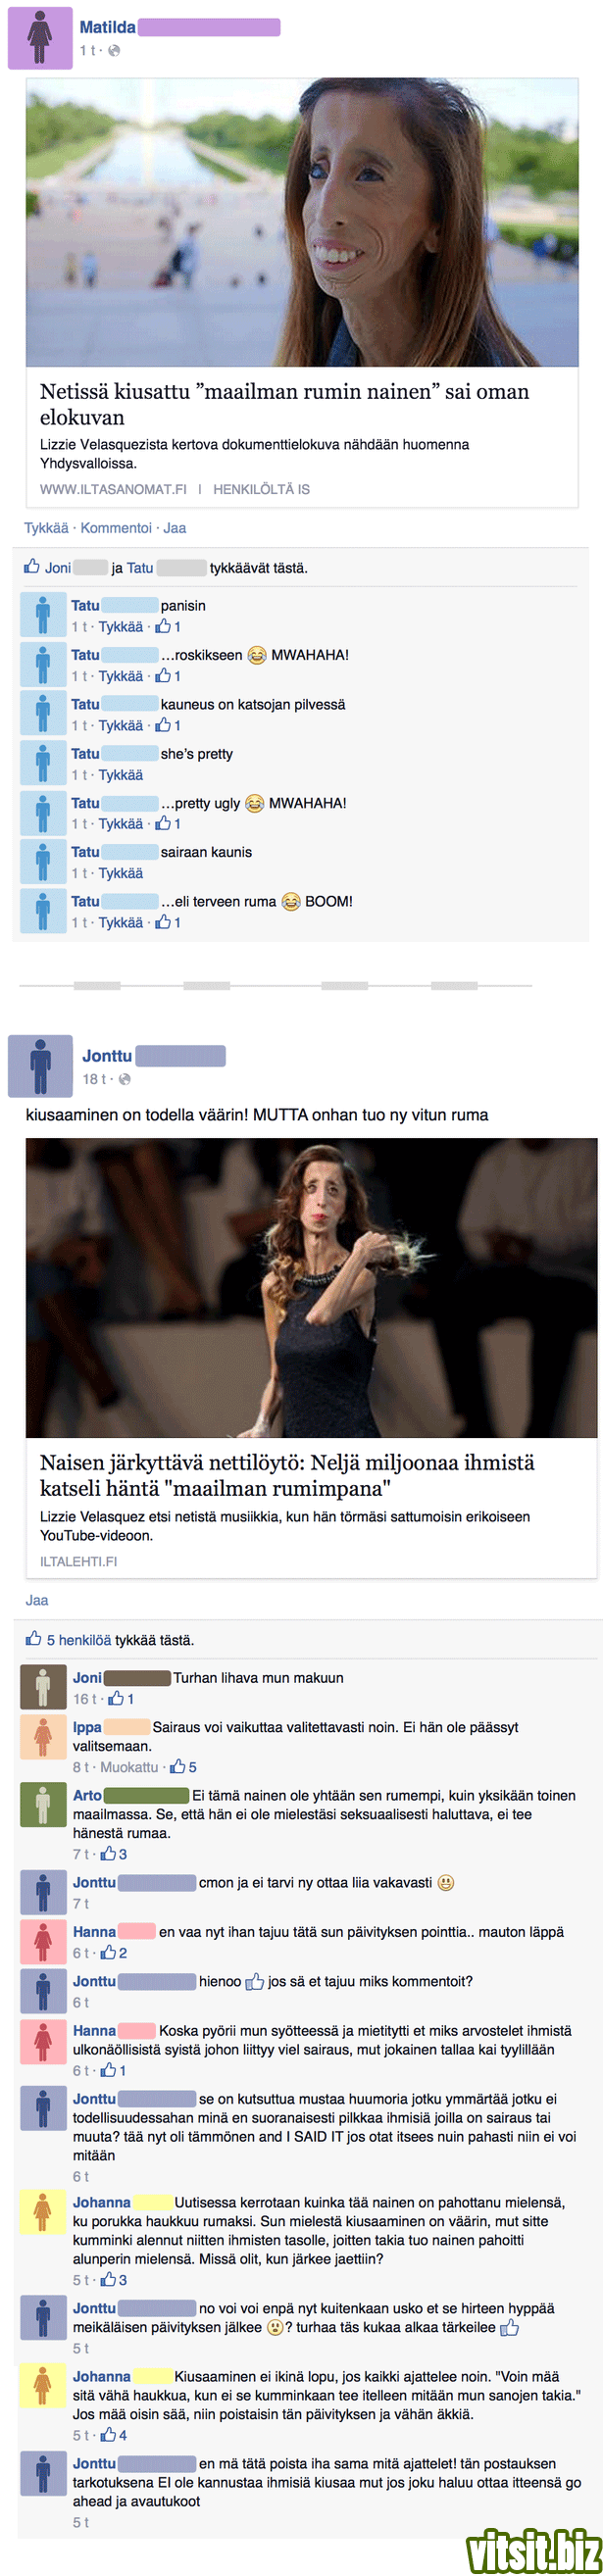Viewport: 603px width, 2576px height.
Task: Open the ILTALEHTI.FI article image in Jonttu's post
Action: 311,1288
